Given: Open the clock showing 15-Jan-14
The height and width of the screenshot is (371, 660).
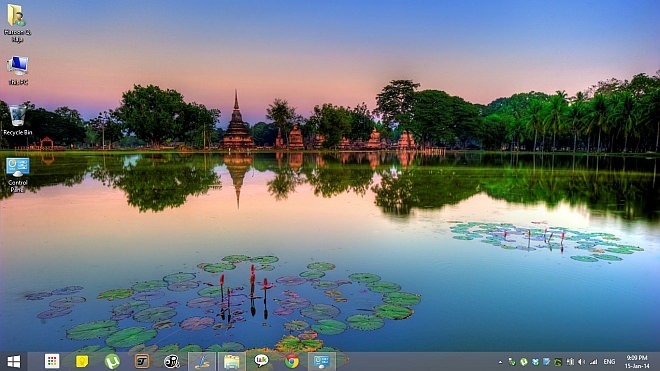Looking at the screenshot, I should coord(636,362).
